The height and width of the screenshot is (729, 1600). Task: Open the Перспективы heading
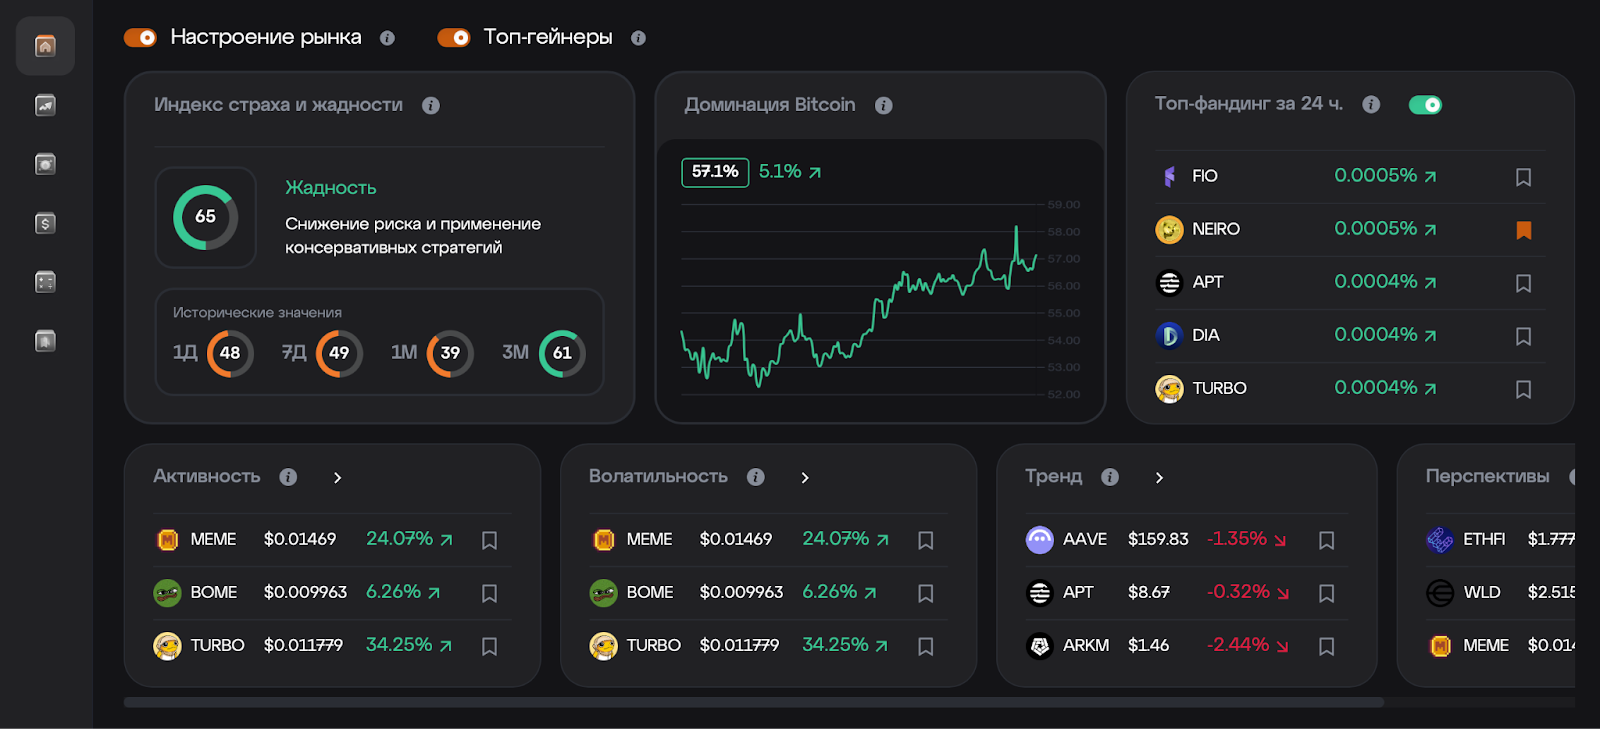point(1487,477)
